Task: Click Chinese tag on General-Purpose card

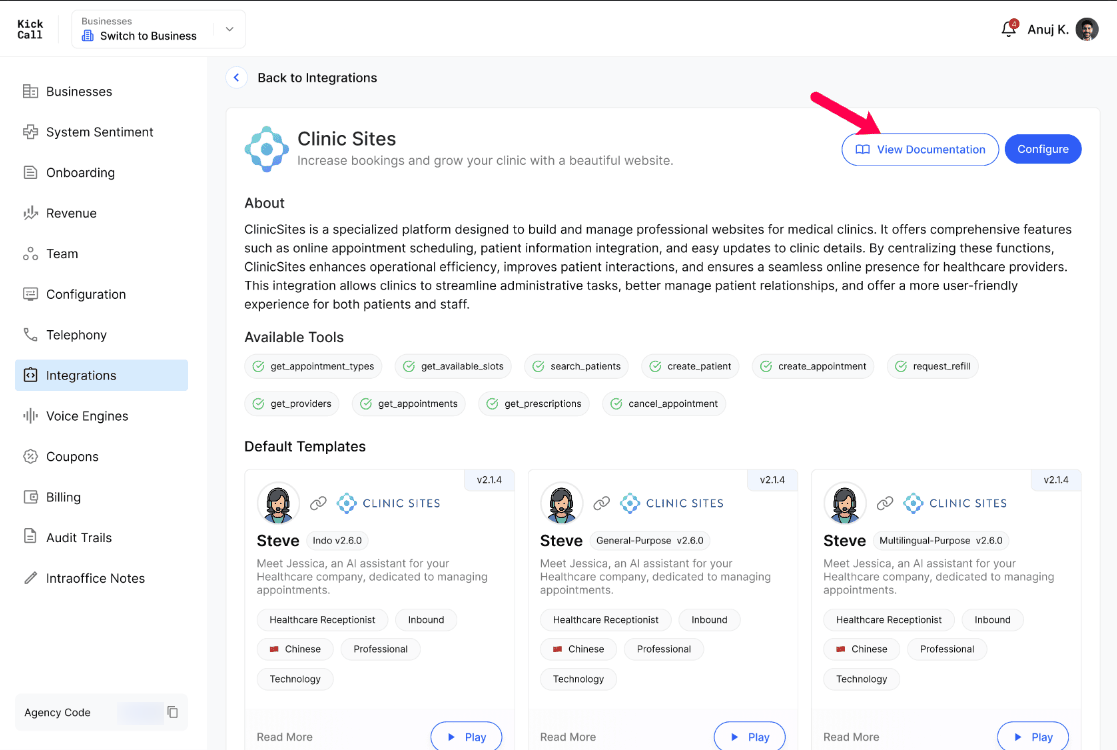Action: (x=578, y=649)
